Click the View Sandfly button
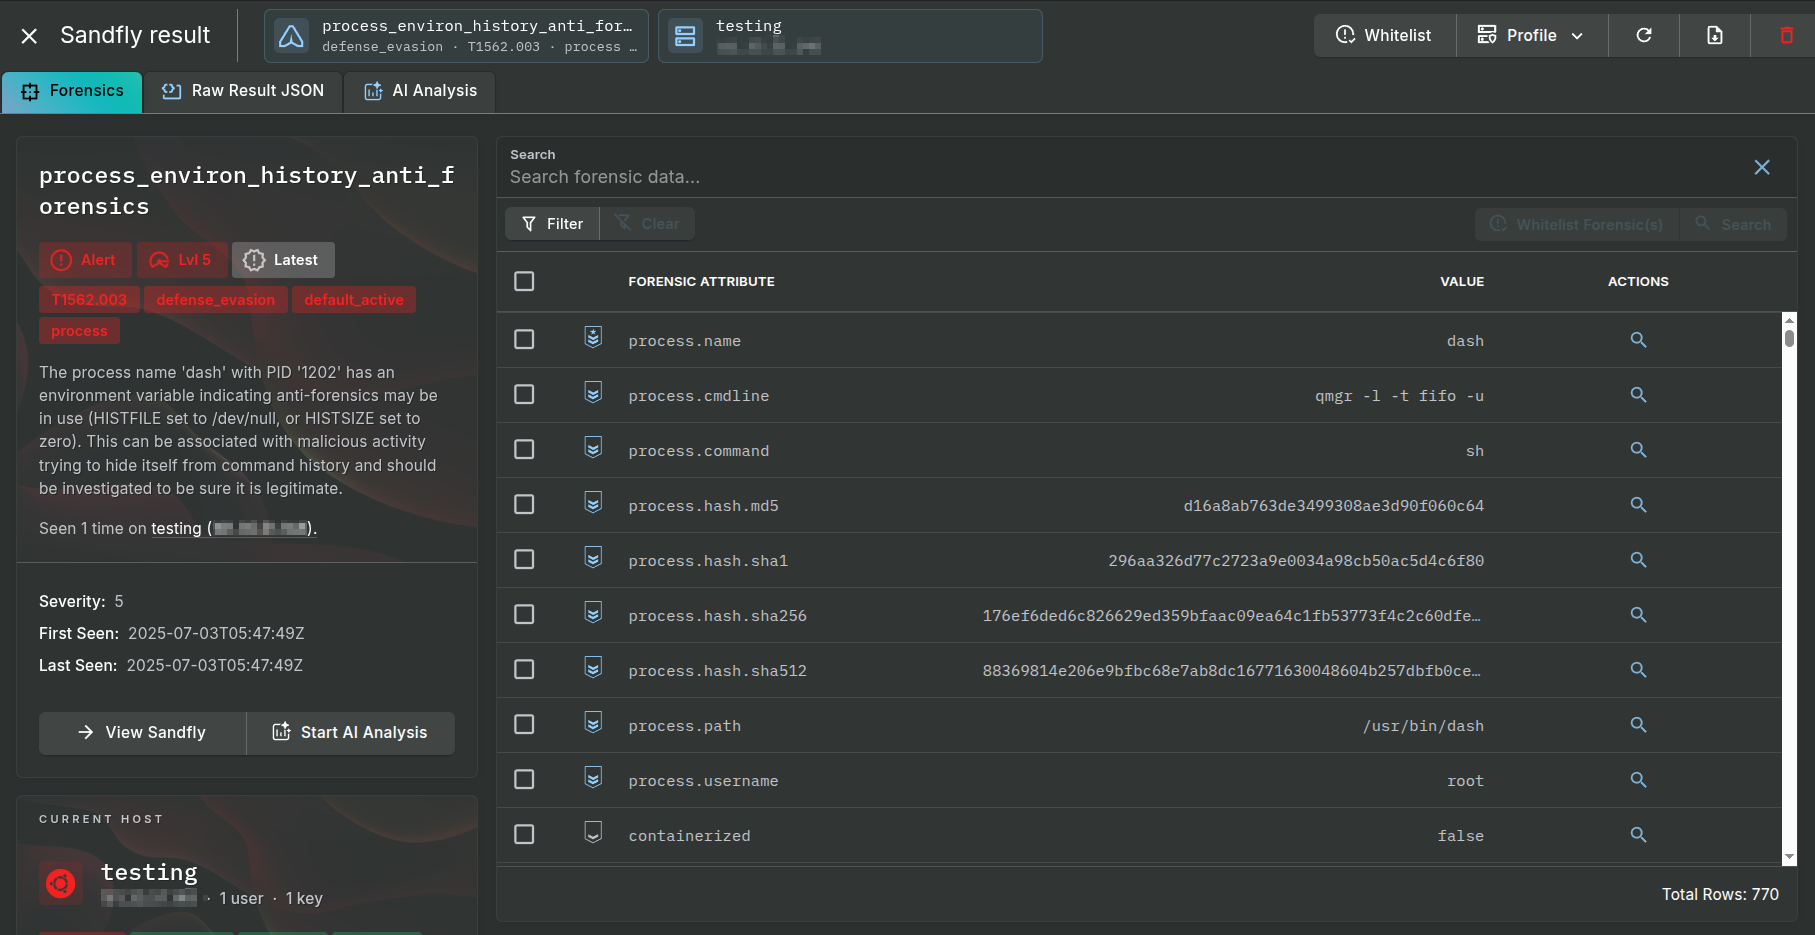1815x935 pixels. pyautogui.click(x=142, y=733)
